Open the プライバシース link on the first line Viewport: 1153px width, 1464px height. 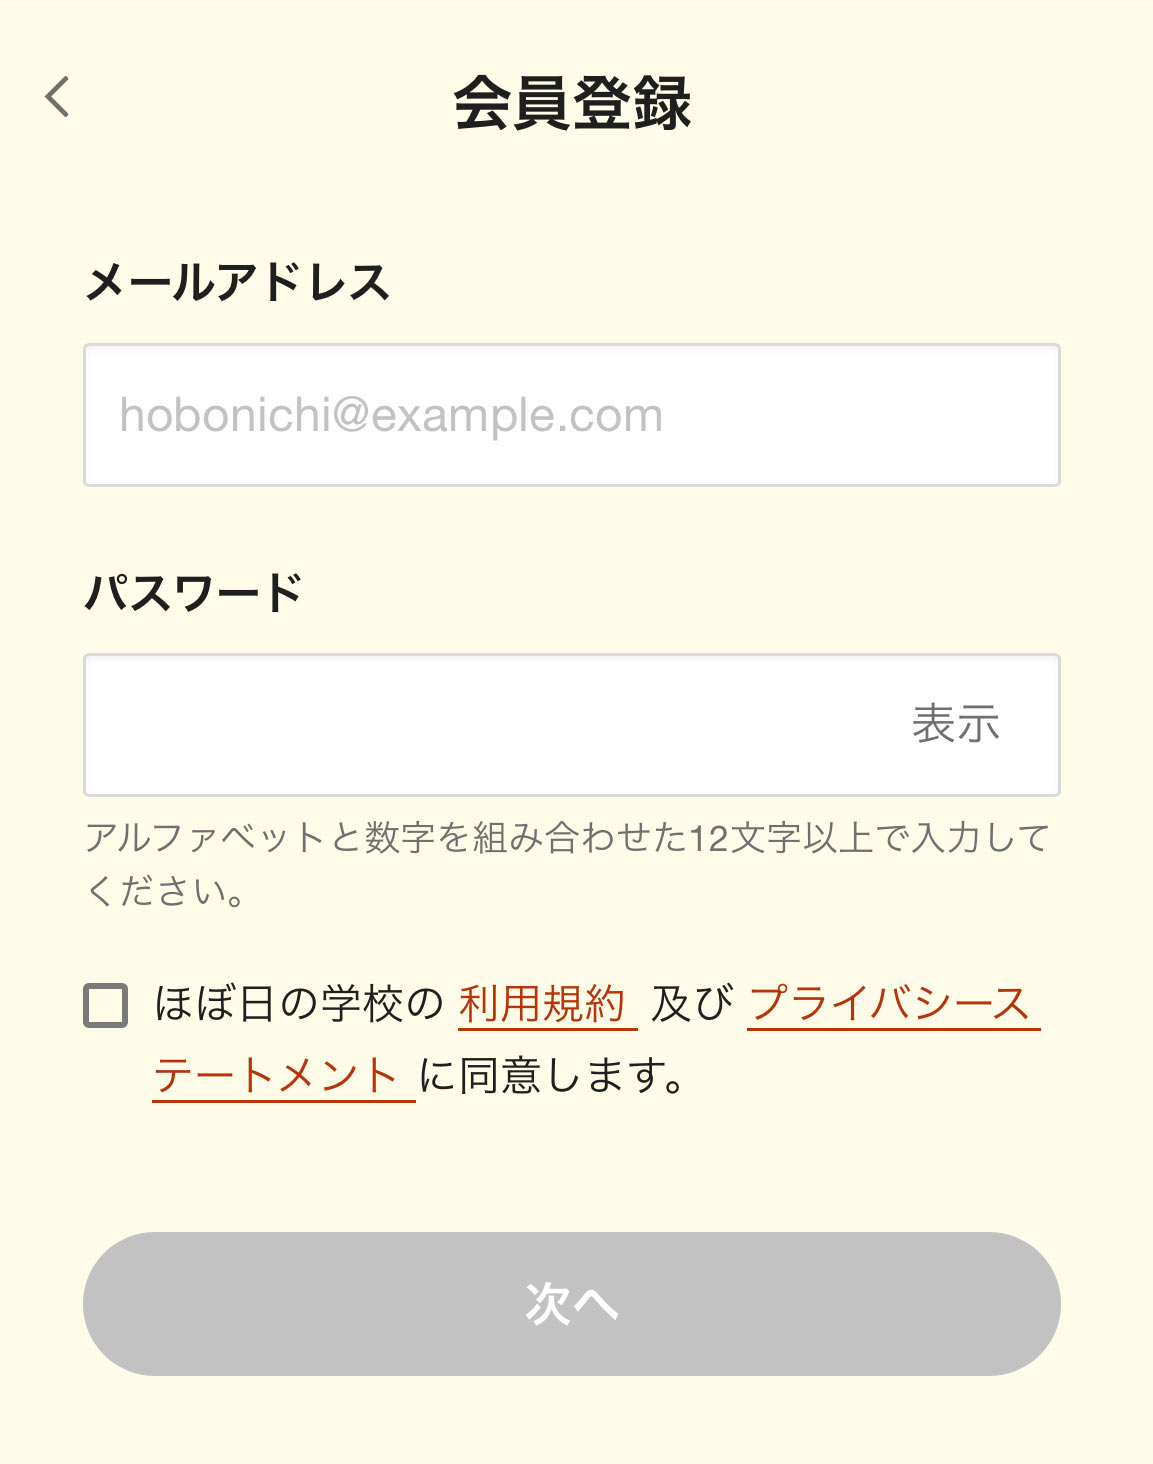(890, 1004)
